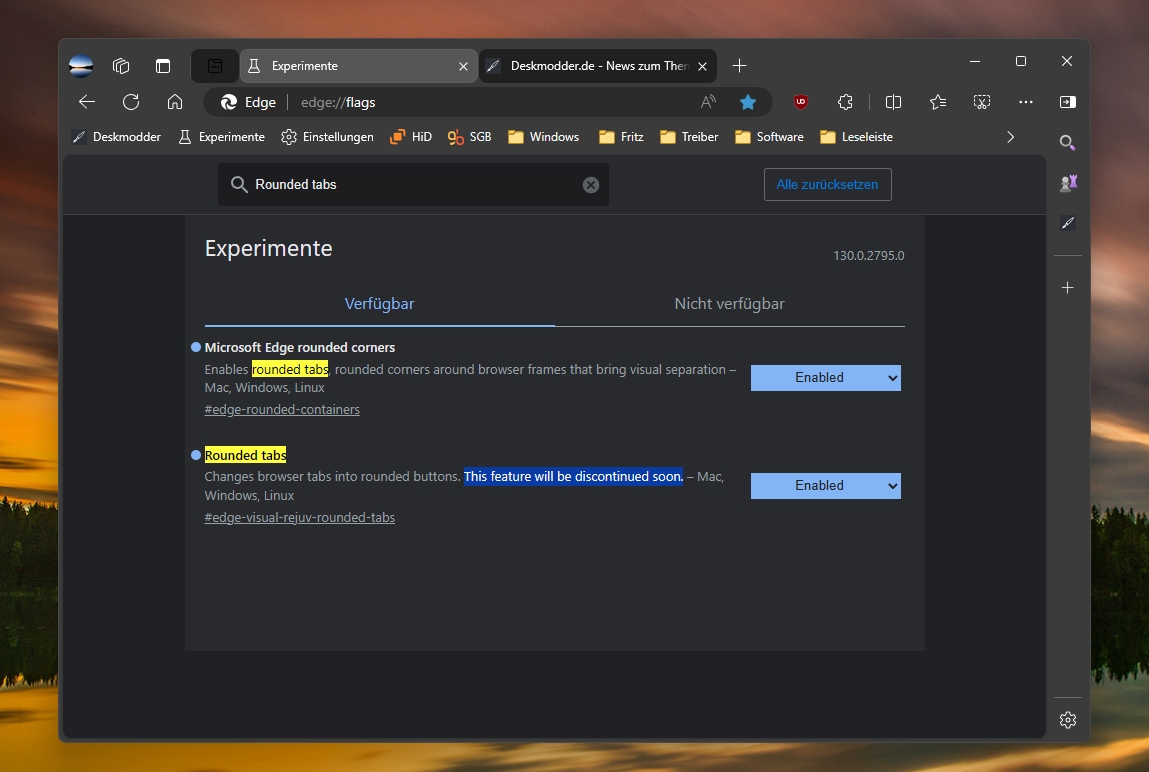This screenshot has height=772, width=1149.
Task: Add a sidebar app with plus
Action: tap(1068, 288)
